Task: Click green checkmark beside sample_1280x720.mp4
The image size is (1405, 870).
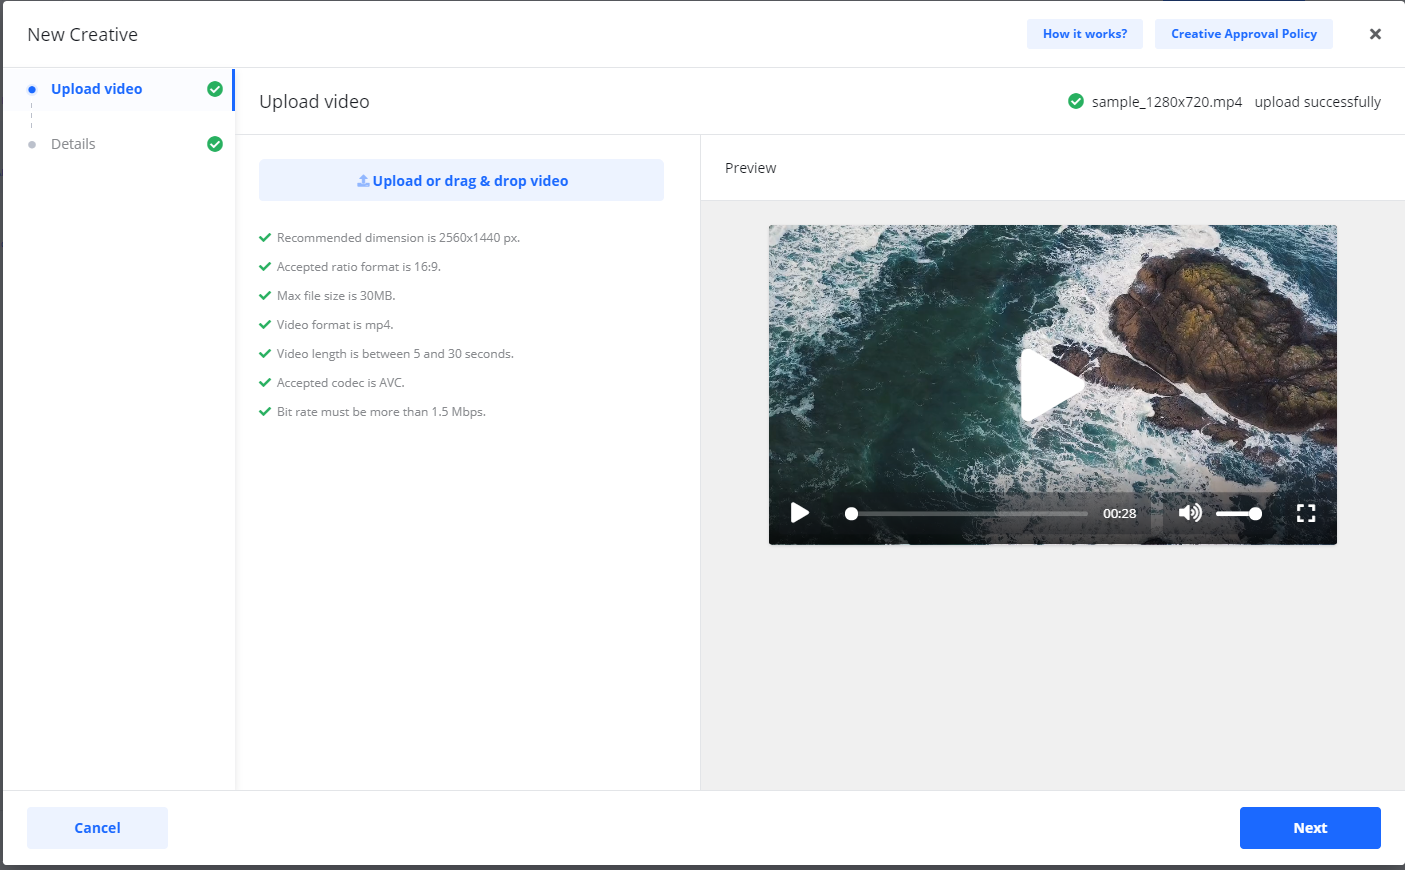Action: pos(1076,101)
